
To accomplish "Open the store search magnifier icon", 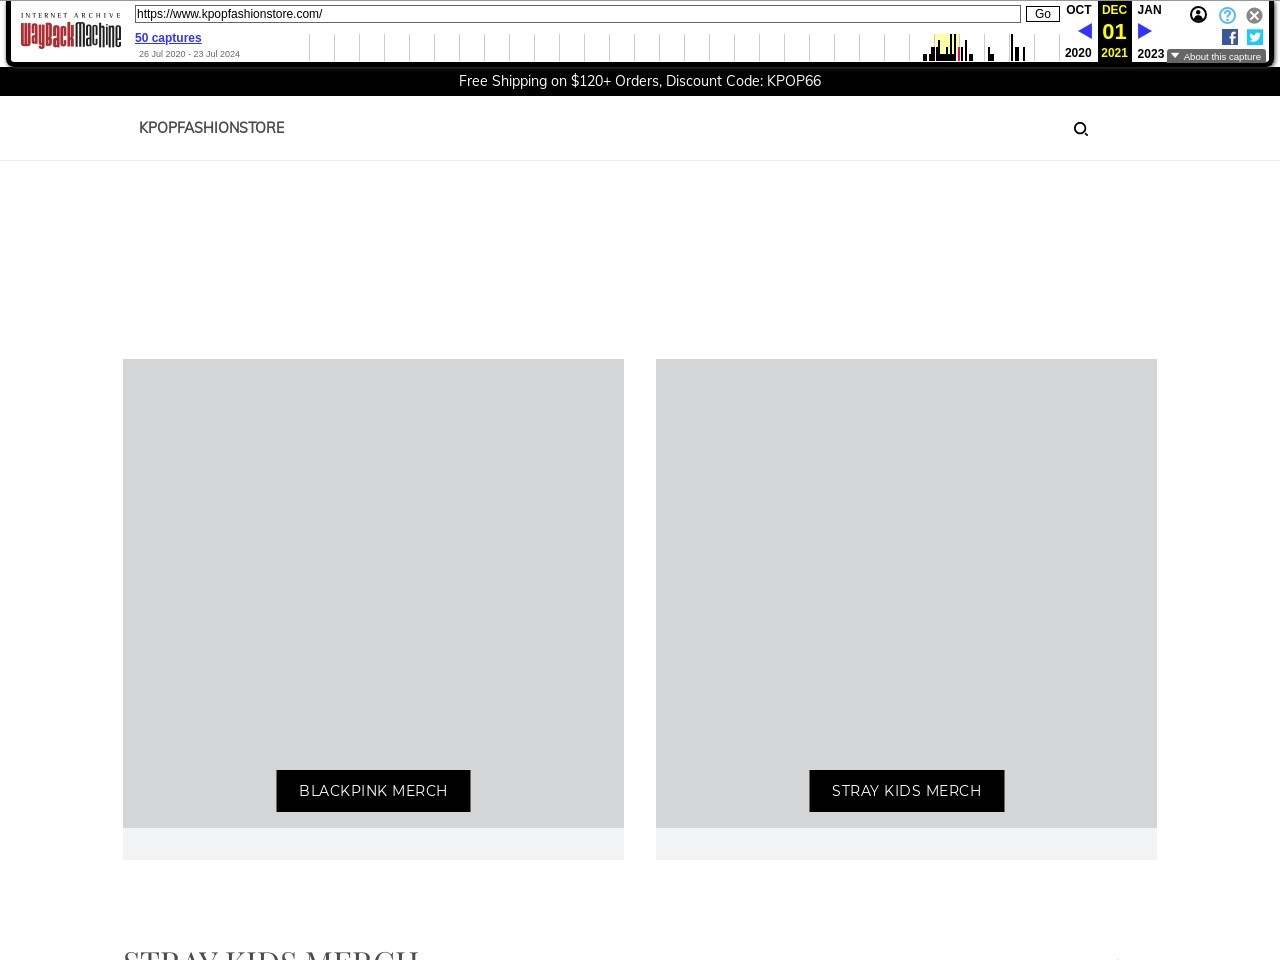I will pos(1080,129).
